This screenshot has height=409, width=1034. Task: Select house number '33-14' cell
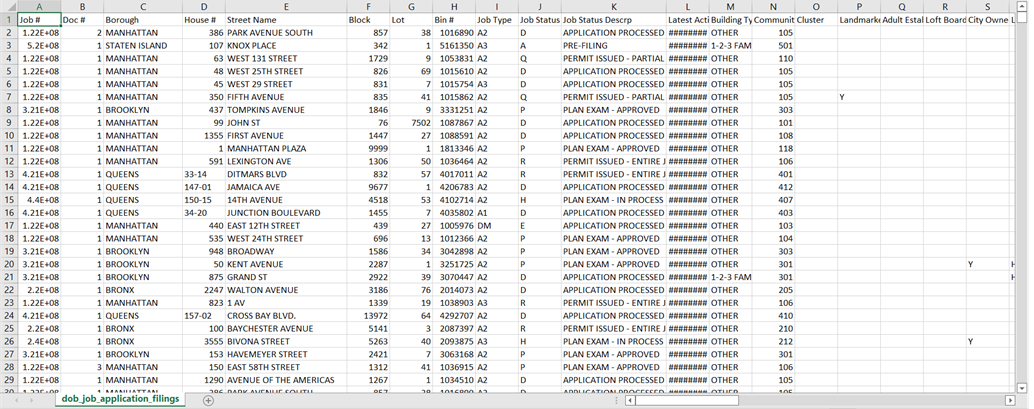tap(204, 174)
